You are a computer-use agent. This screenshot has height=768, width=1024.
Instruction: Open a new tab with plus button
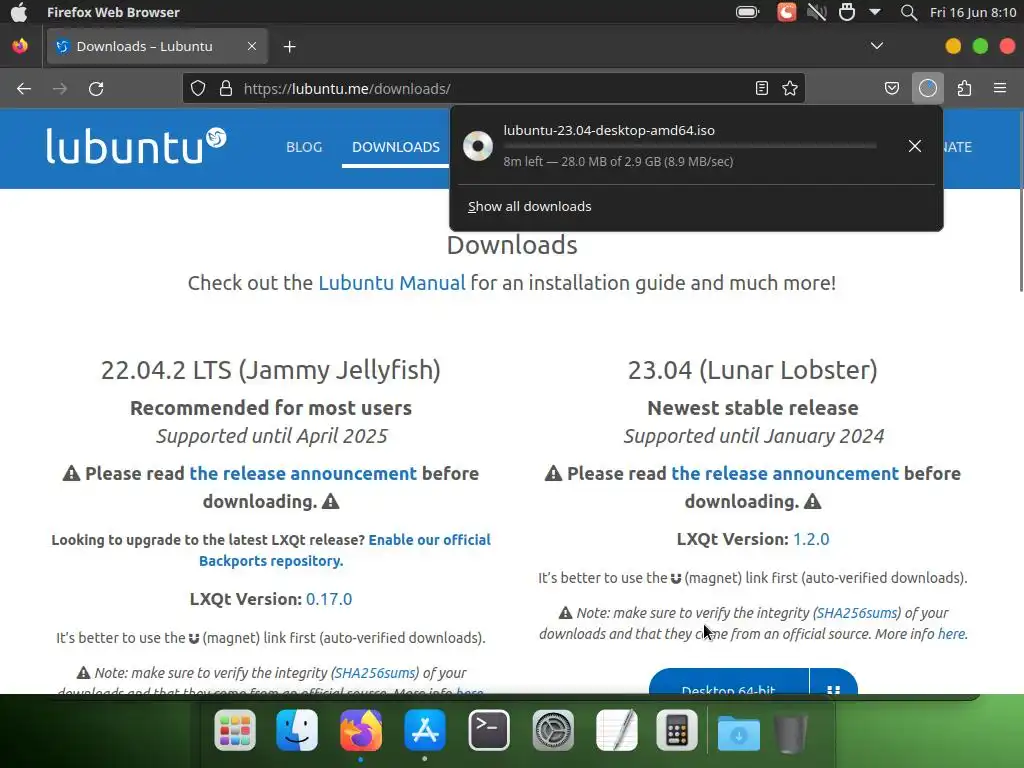[x=290, y=46]
